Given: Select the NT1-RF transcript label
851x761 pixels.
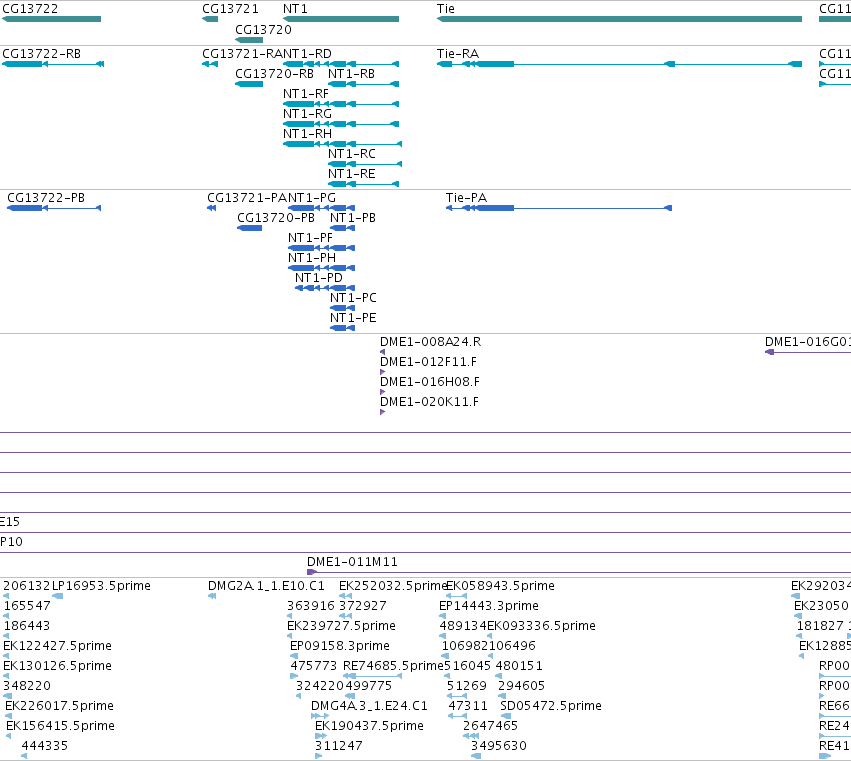Looking at the screenshot, I should (x=306, y=94).
